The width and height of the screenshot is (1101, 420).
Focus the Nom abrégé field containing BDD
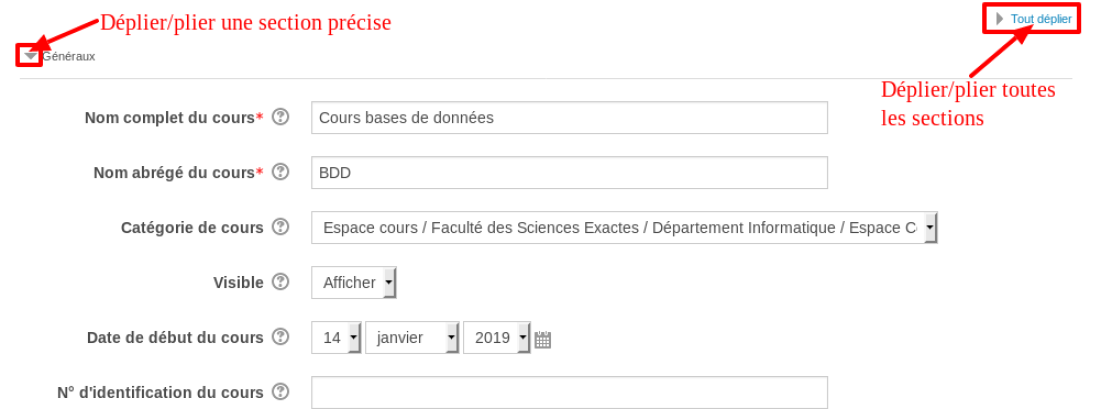569,173
